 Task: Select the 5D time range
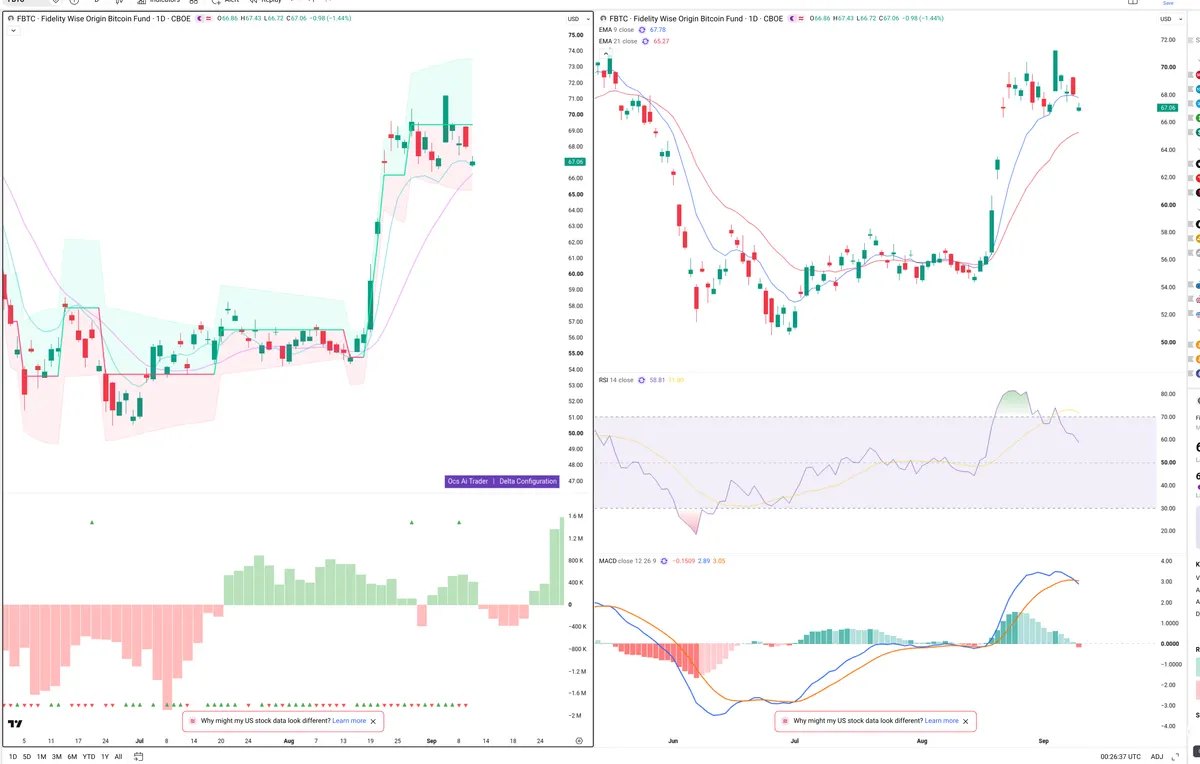[27, 757]
